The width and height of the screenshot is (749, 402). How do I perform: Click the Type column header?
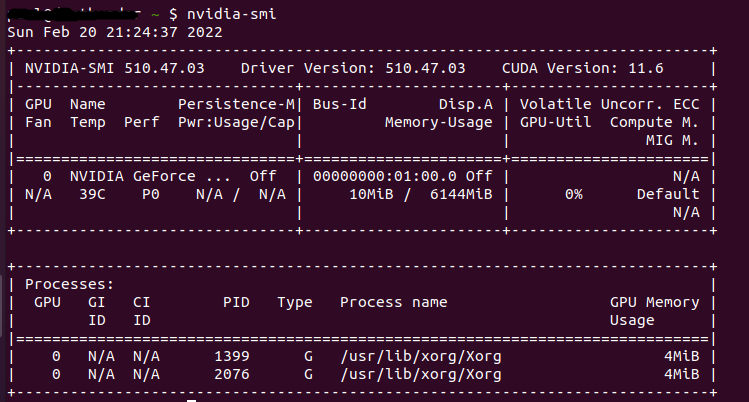[295, 302]
